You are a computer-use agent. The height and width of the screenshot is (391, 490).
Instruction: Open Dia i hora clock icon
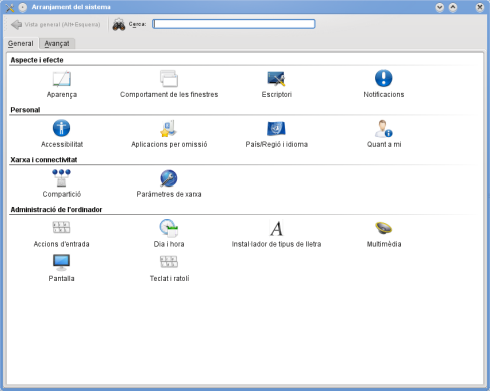[169, 228]
